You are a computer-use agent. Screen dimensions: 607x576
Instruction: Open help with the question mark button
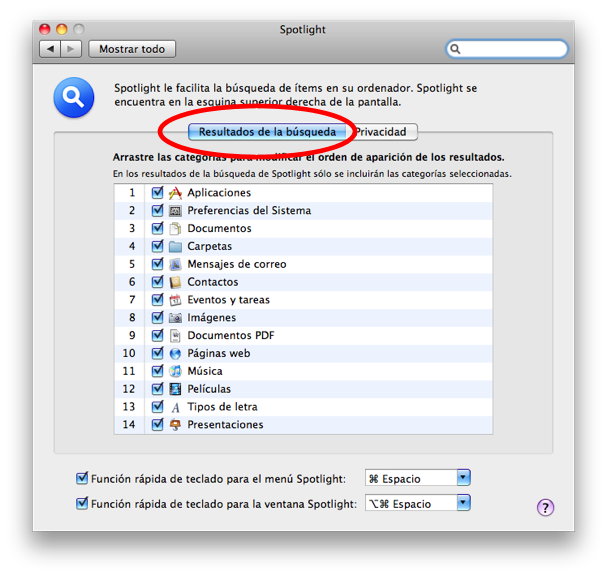(x=545, y=507)
